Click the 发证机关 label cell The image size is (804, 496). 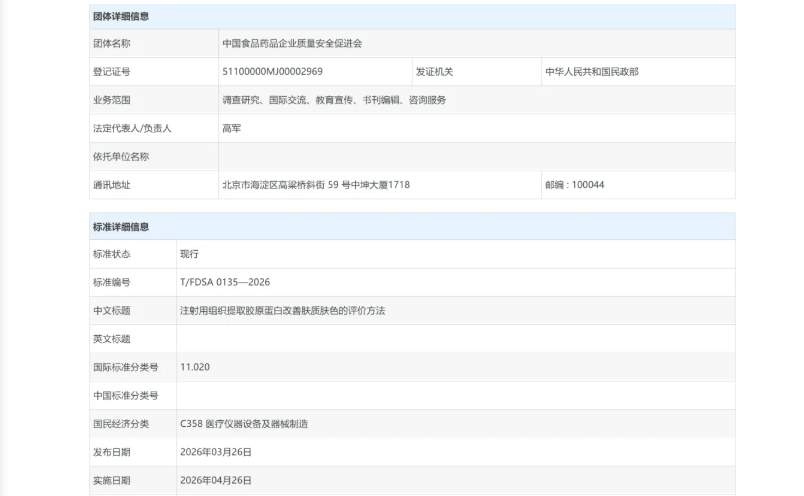[x=435, y=72]
